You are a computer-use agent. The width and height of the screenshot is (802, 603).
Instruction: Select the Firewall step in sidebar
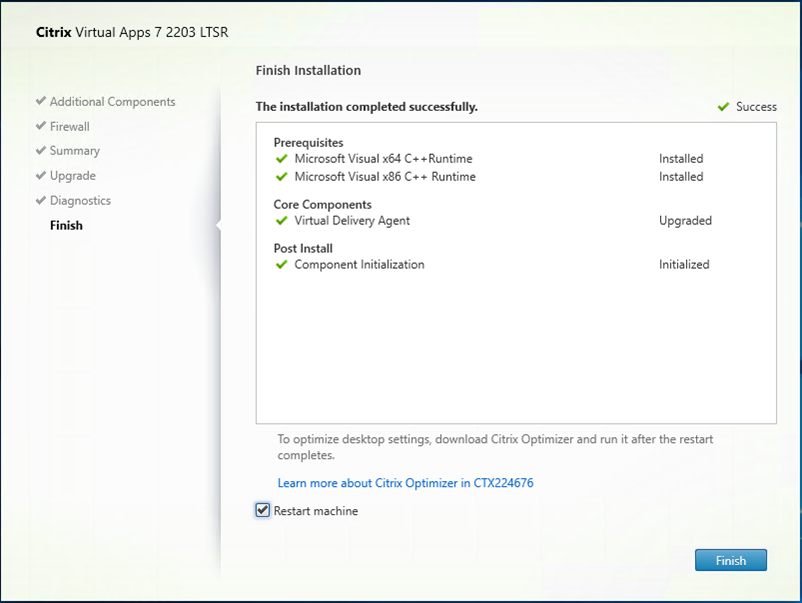pyautogui.click(x=70, y=126)
